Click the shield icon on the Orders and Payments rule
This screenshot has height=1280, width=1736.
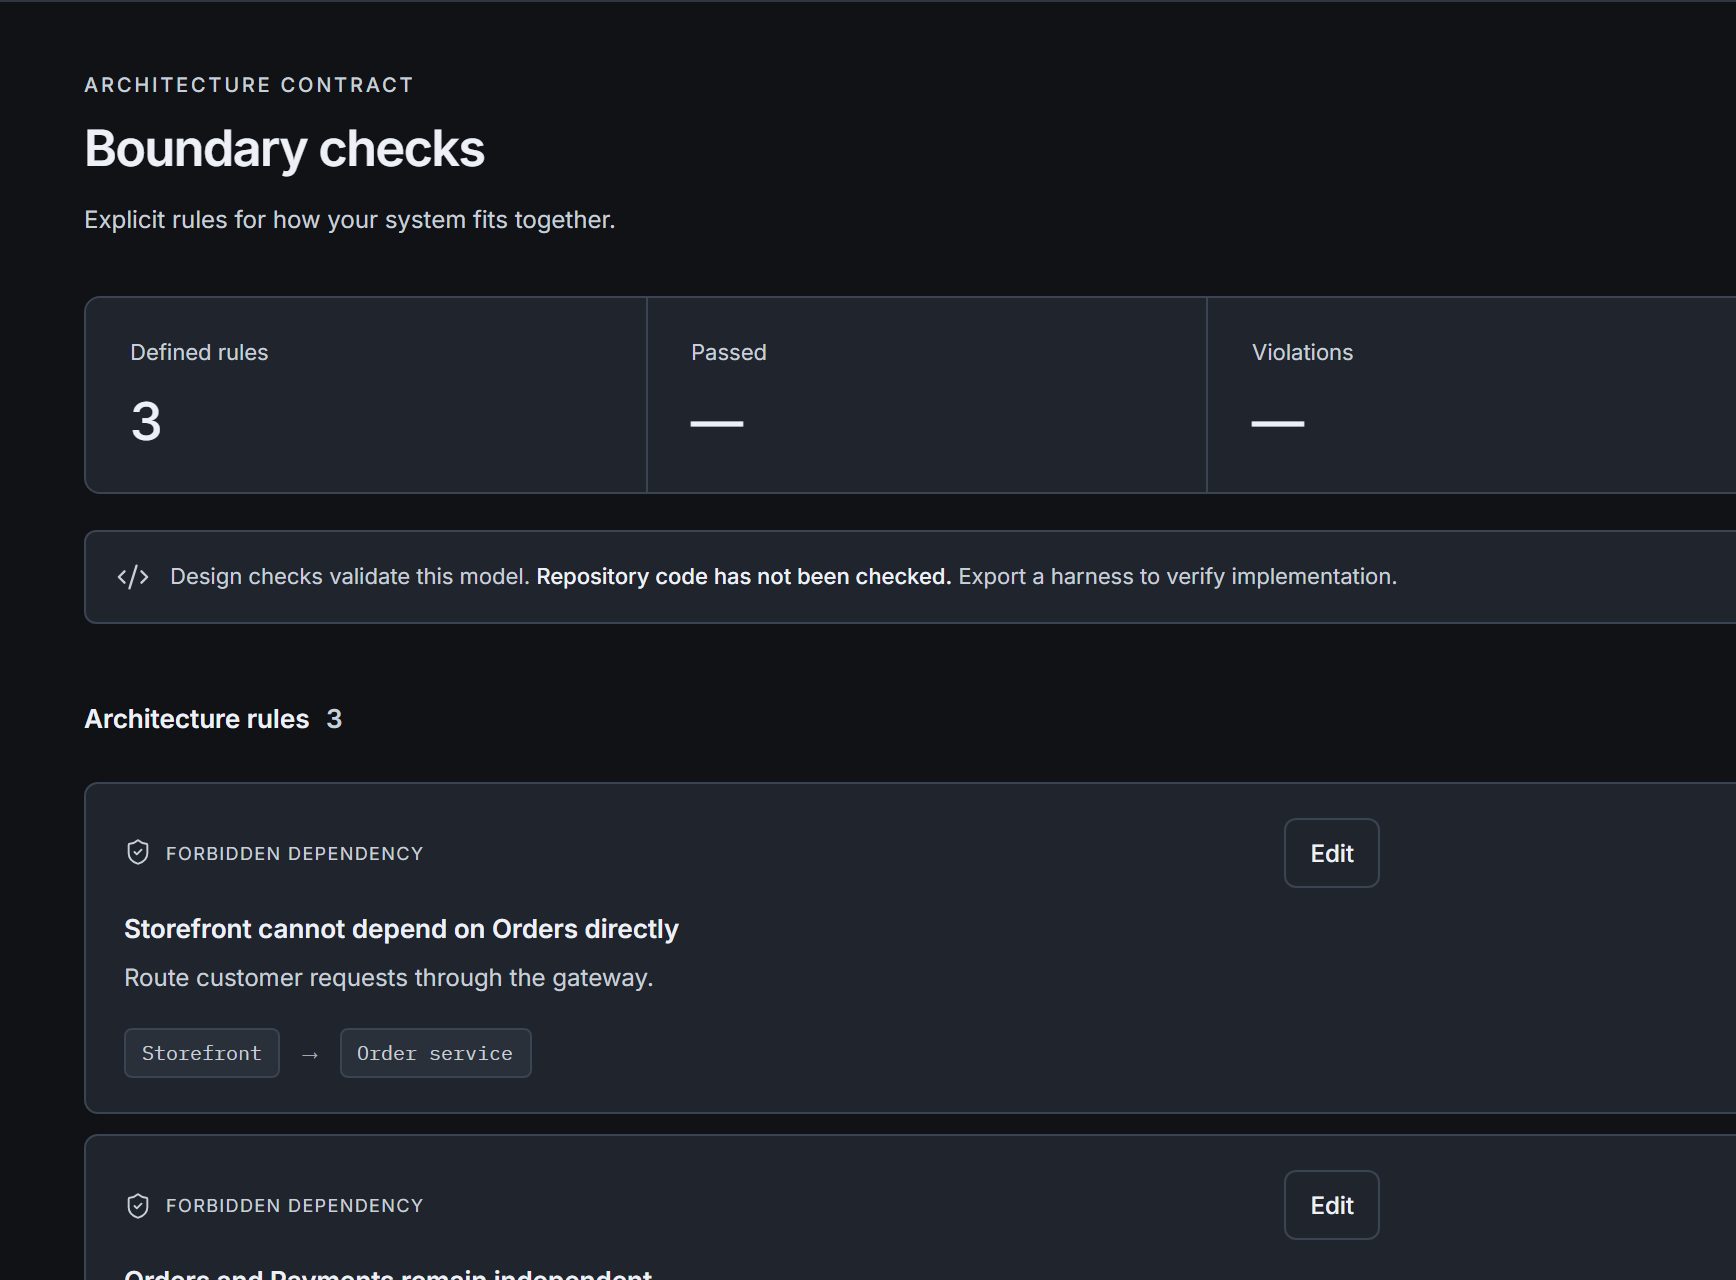[138, 1206]
